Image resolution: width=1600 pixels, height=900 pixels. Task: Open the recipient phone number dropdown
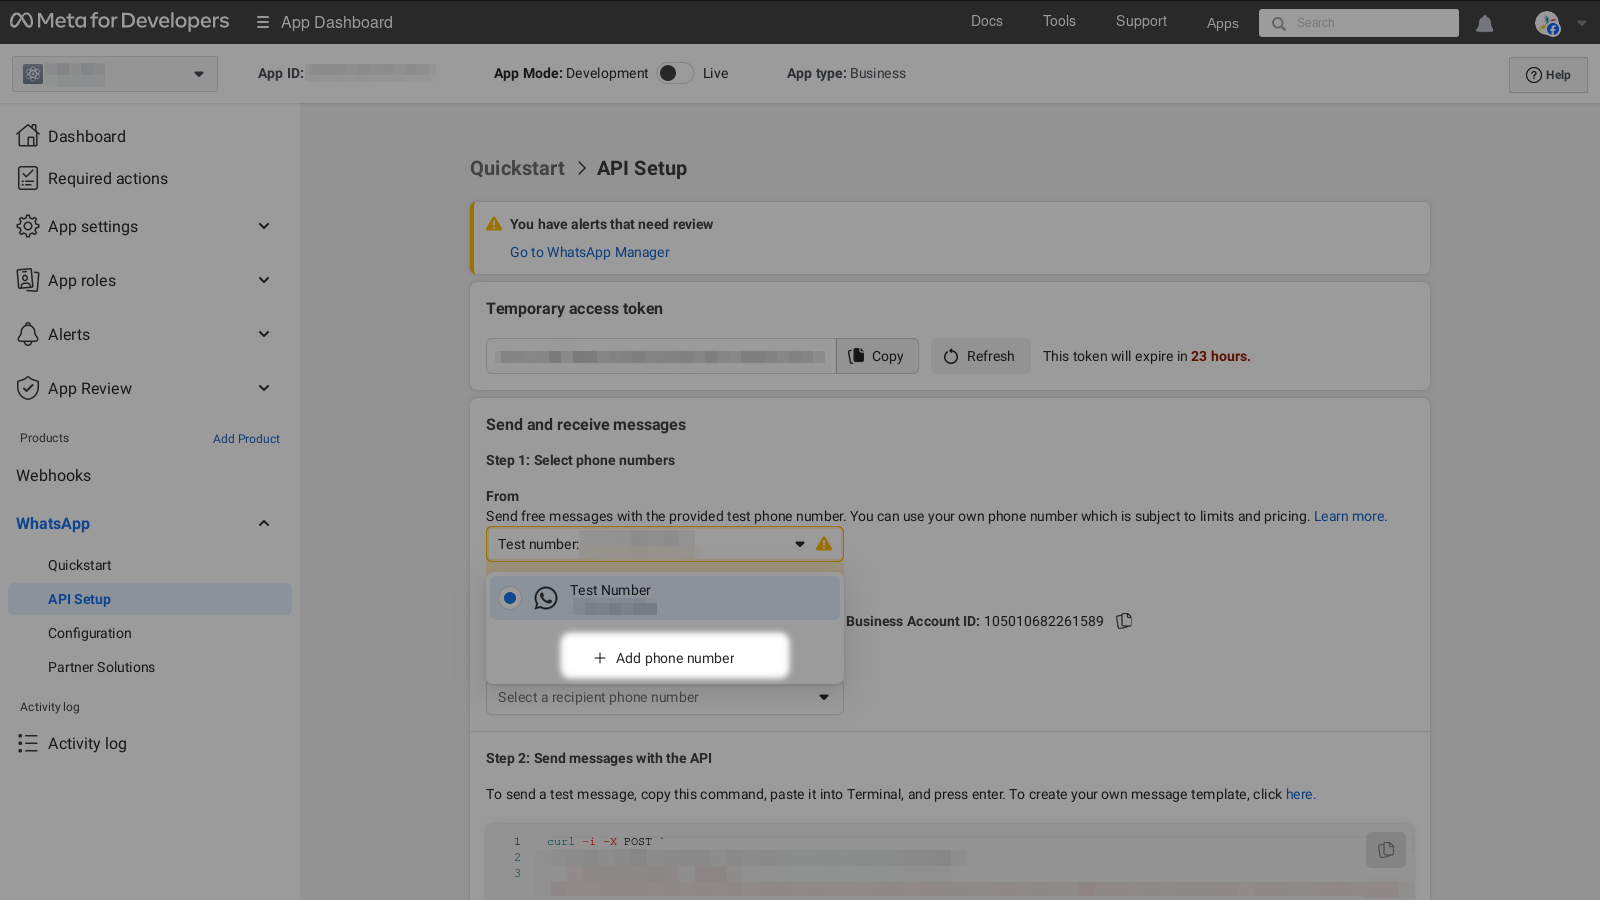pos(665,697)
